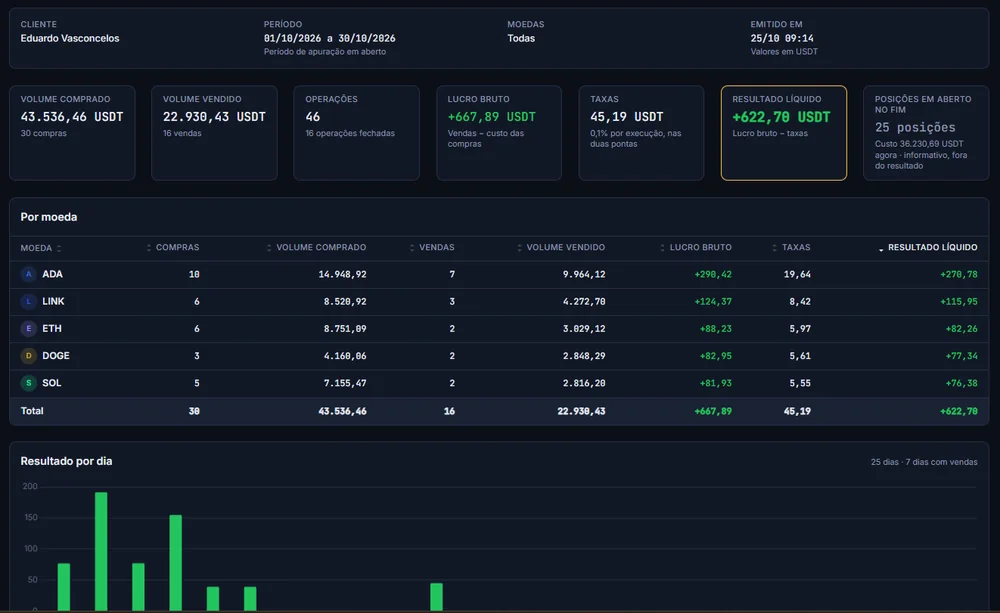Click the SOL coin icon
The image size is (1000, 613).
[28, 383]
